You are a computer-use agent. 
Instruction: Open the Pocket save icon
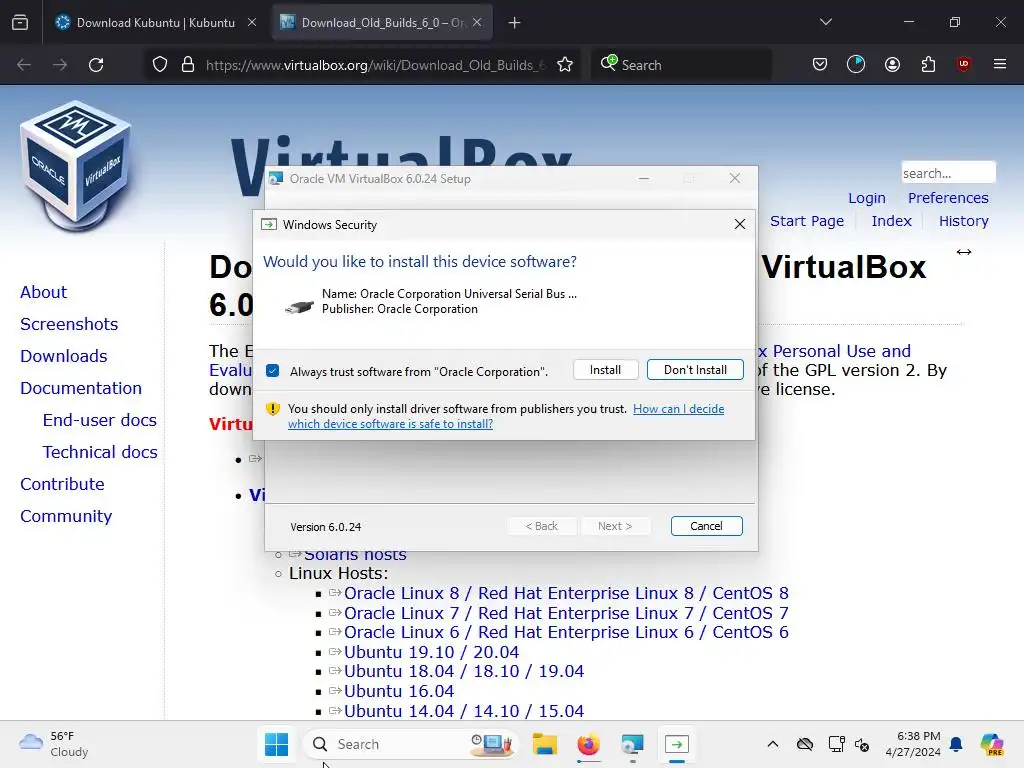click(x=820, y=64)
